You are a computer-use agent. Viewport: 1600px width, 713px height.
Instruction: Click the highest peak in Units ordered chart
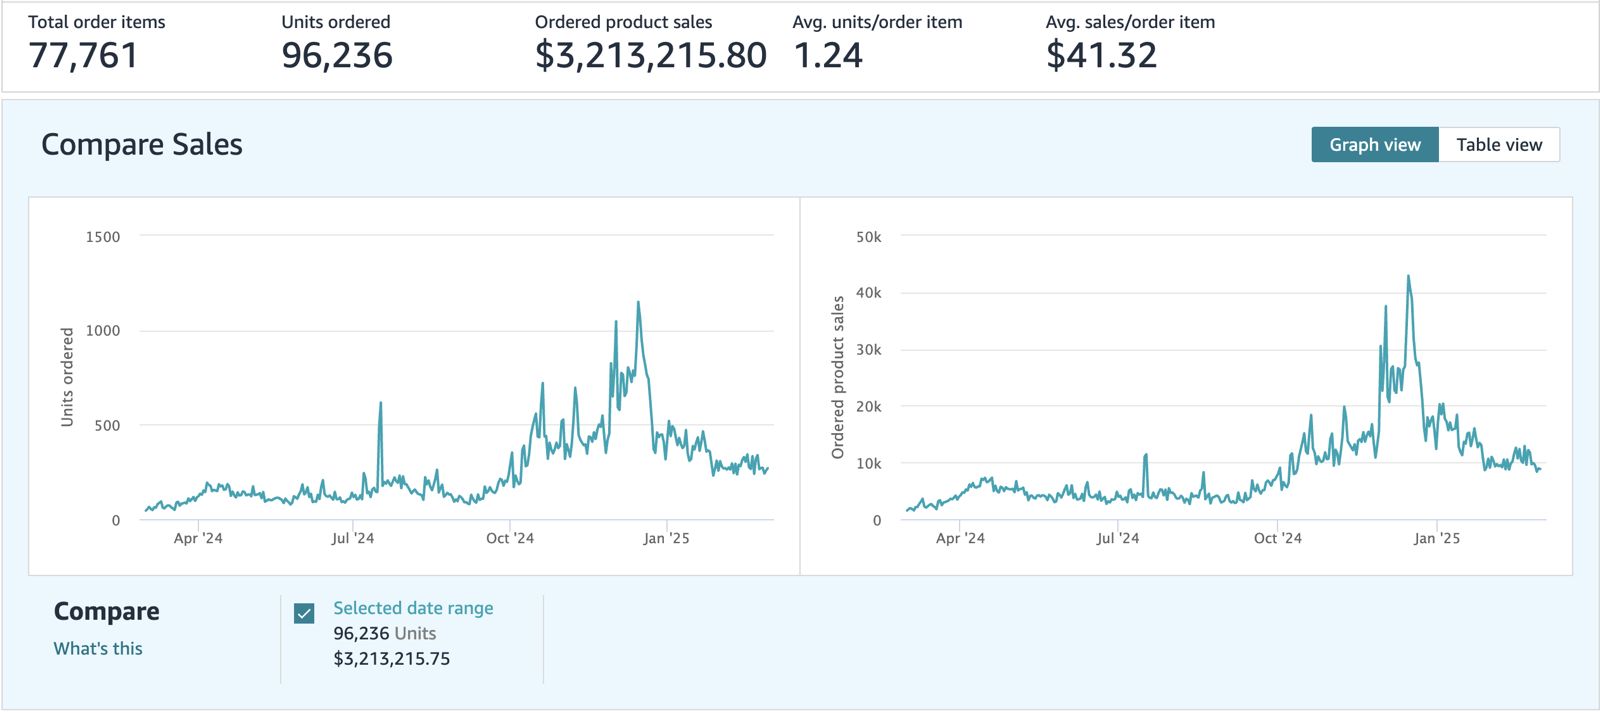[638, 304]
